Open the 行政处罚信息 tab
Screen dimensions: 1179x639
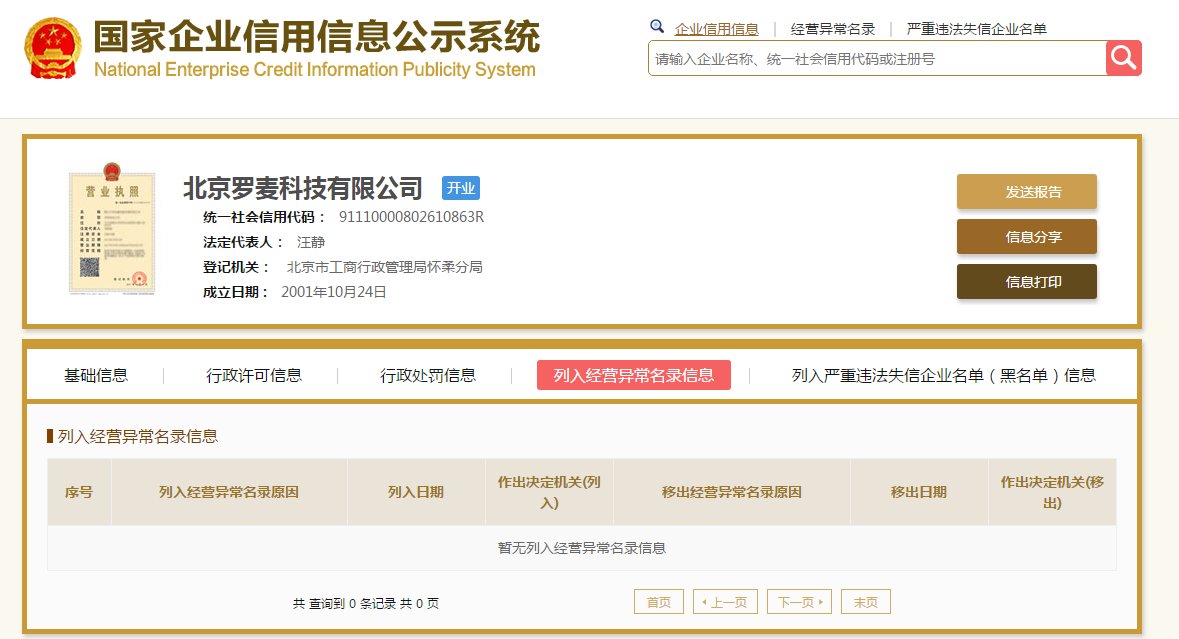[x=427, y=375]
